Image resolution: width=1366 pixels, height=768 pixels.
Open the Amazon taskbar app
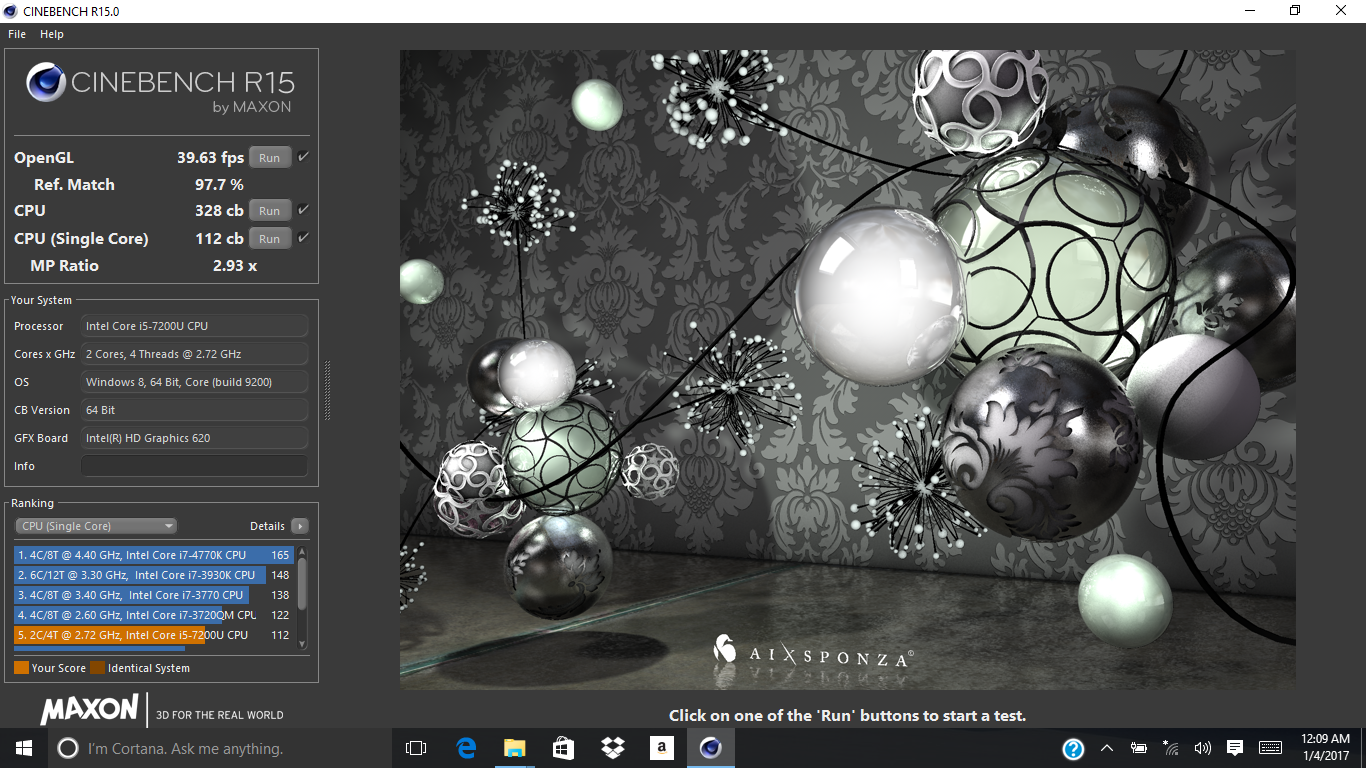[x=661, y=748]
